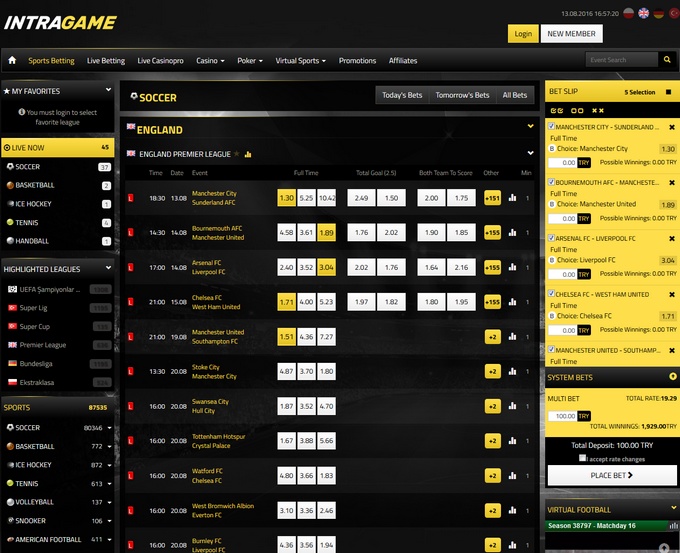Viewport: 680px width, 553px height.
Task: Remove Bournemouth AFC selection from bet slip
Action: point(672,183)
